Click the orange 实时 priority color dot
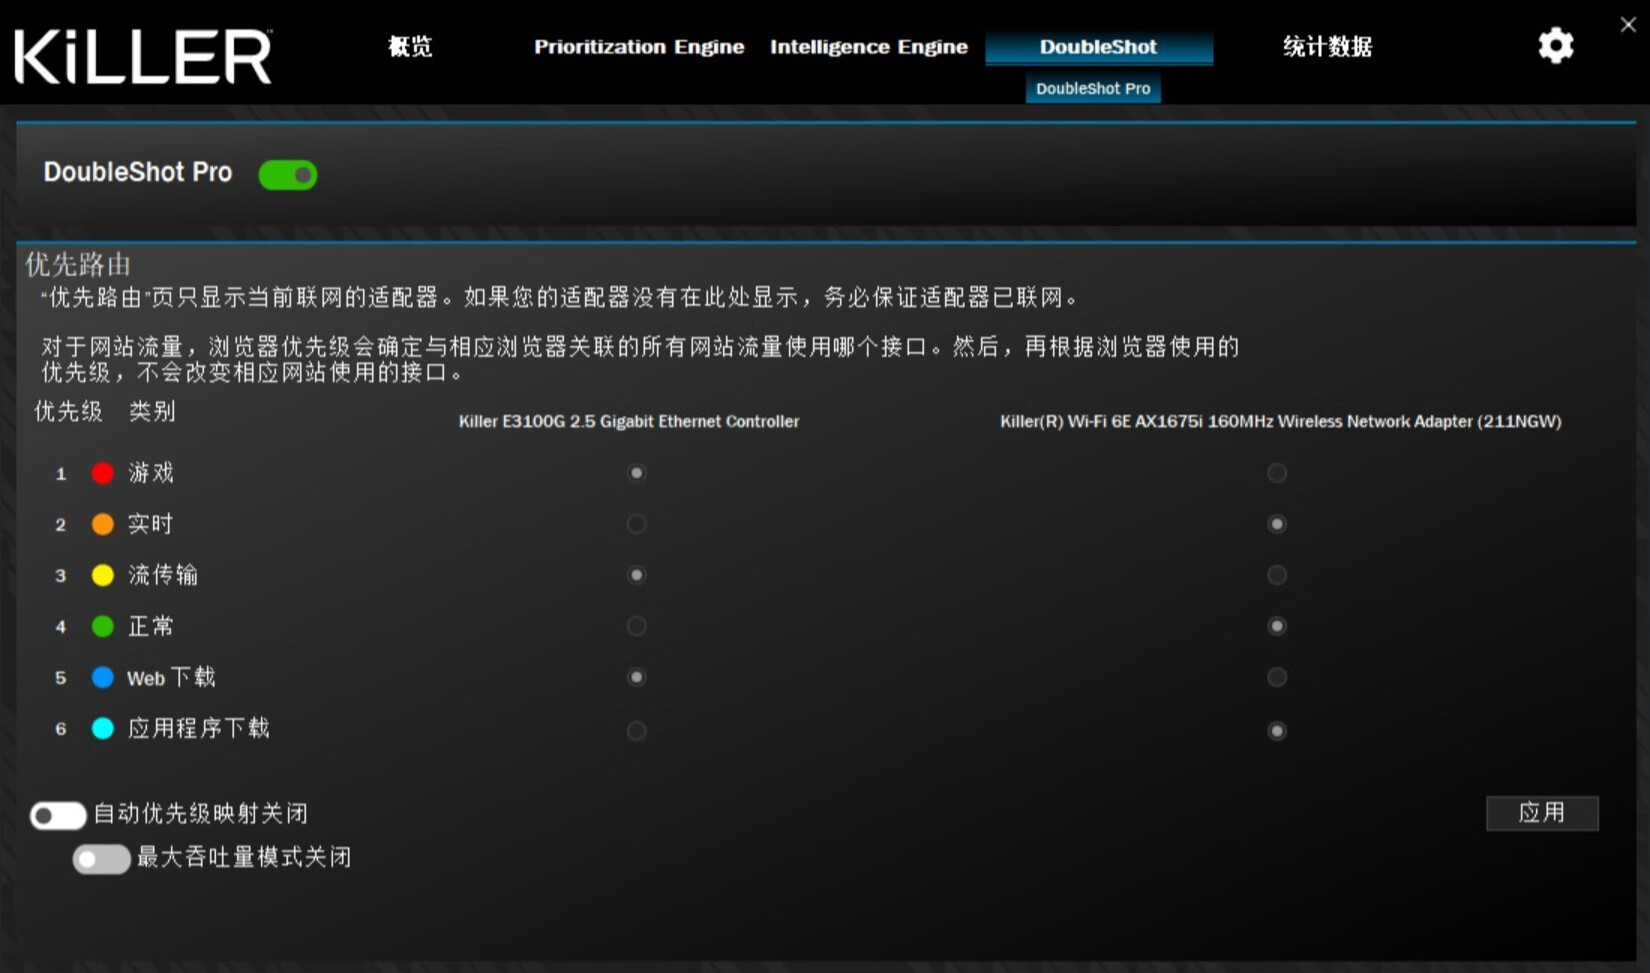The image size is (1650, 973). (102, 524)
